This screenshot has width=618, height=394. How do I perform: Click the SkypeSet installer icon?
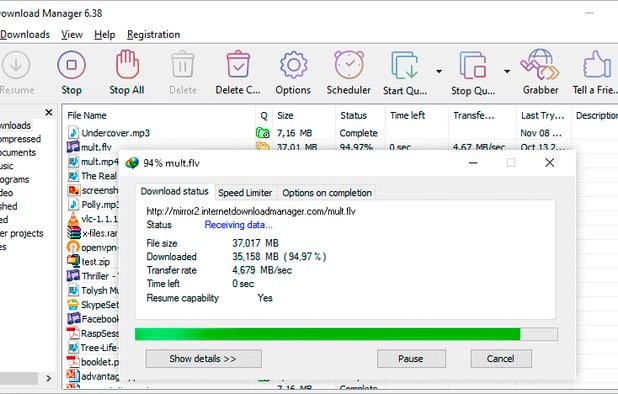(x=73, y=305)
